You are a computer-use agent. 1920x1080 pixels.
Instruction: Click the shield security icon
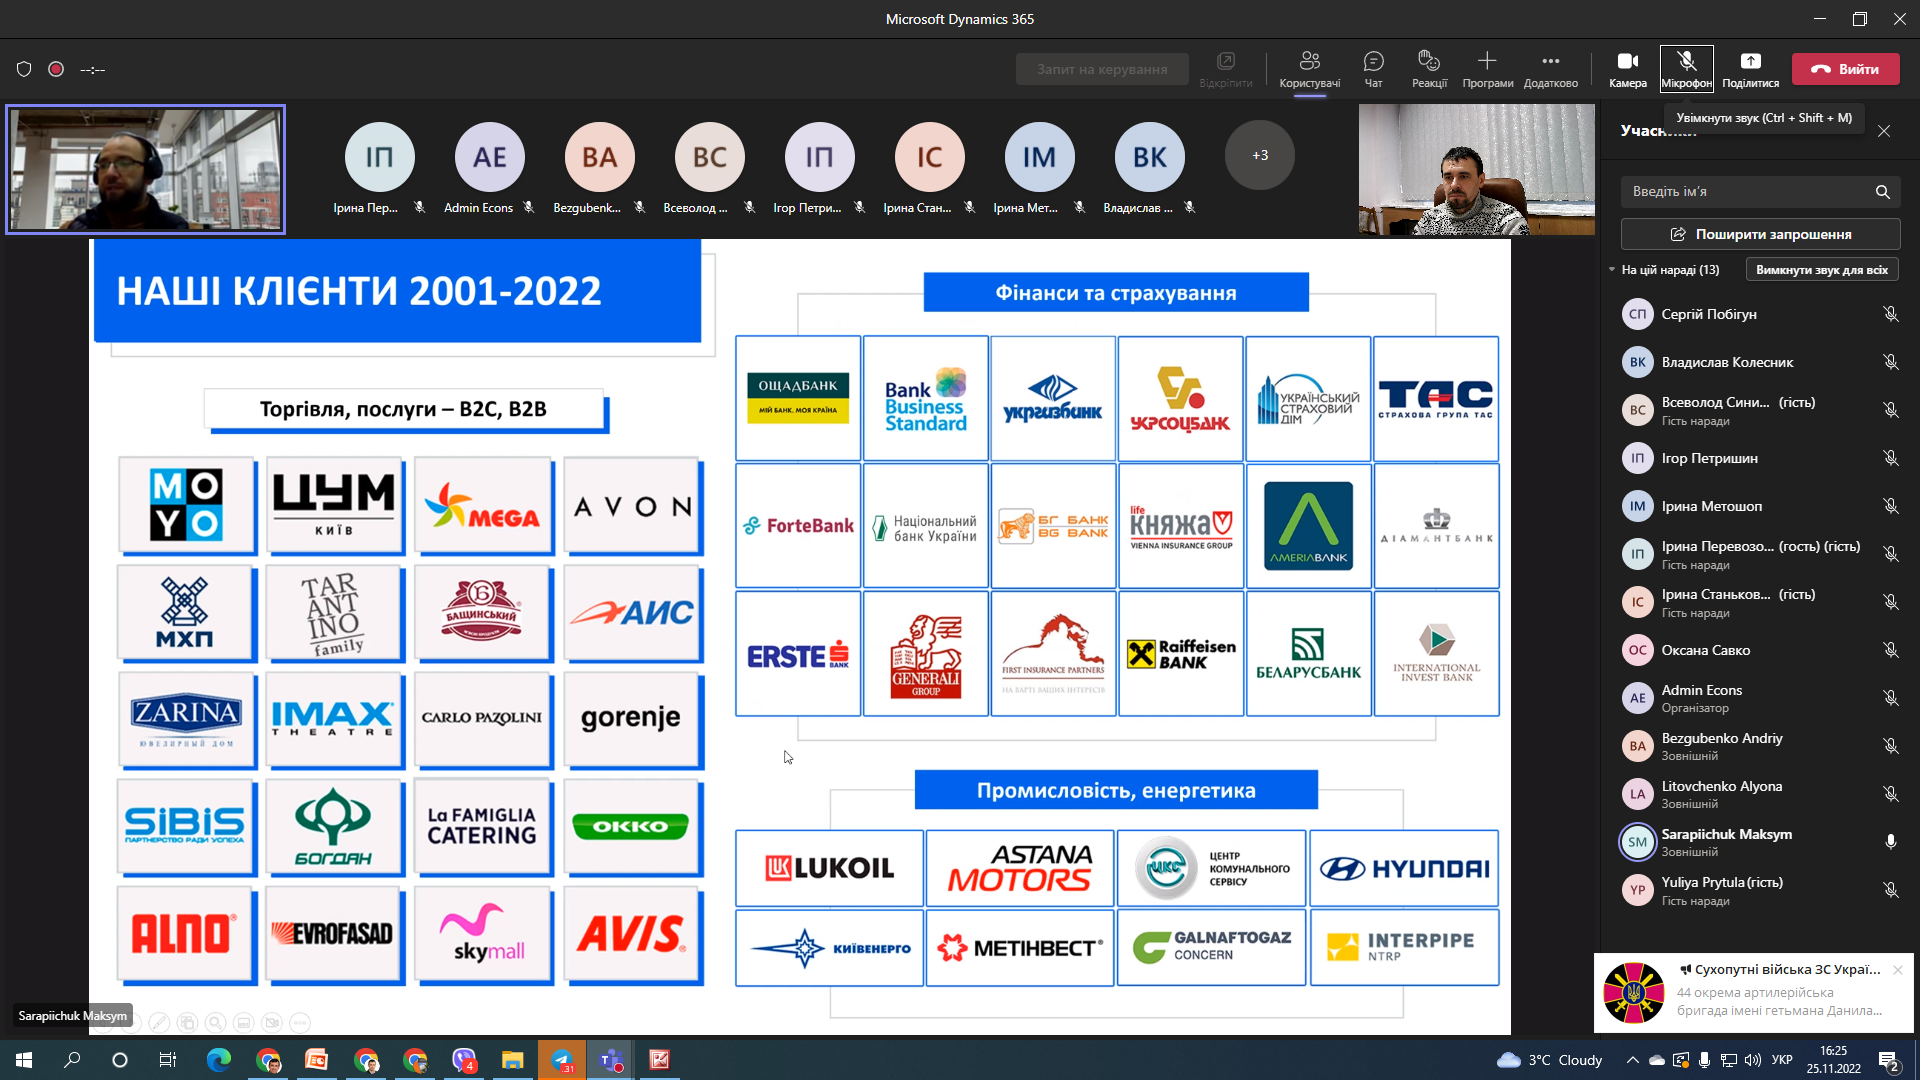pos(24,69)
